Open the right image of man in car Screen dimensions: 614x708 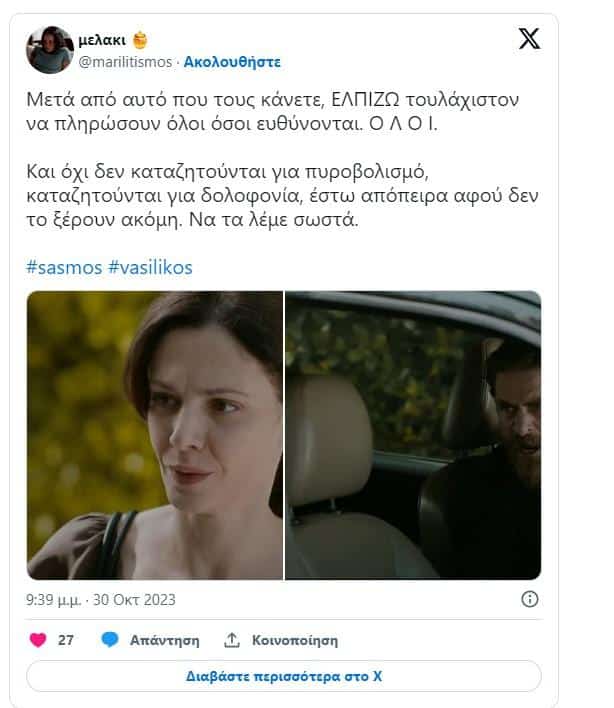pos(413,435)
